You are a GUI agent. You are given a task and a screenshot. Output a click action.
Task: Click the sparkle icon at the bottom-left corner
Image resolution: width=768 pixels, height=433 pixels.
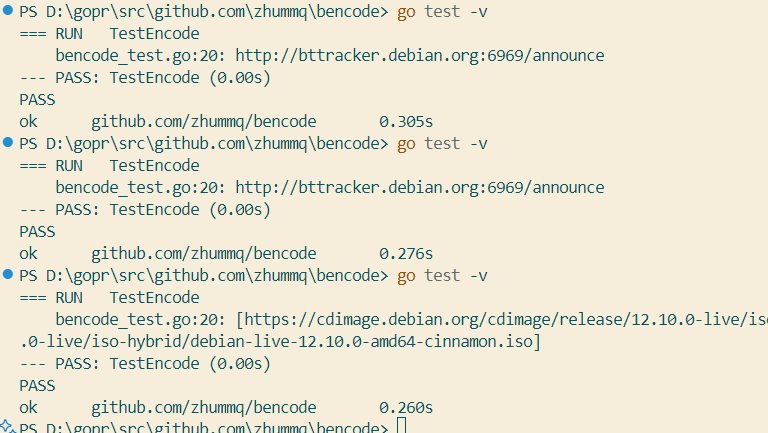point(6,427)
